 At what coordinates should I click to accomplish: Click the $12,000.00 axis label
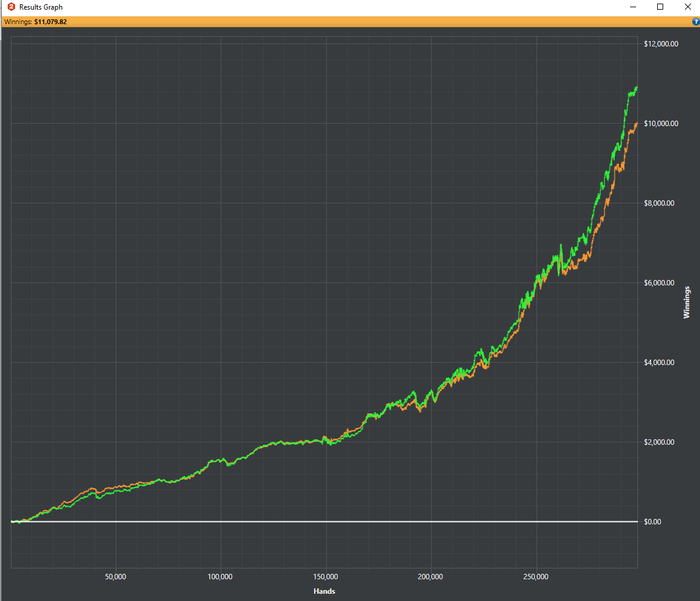tap(661, 44)
